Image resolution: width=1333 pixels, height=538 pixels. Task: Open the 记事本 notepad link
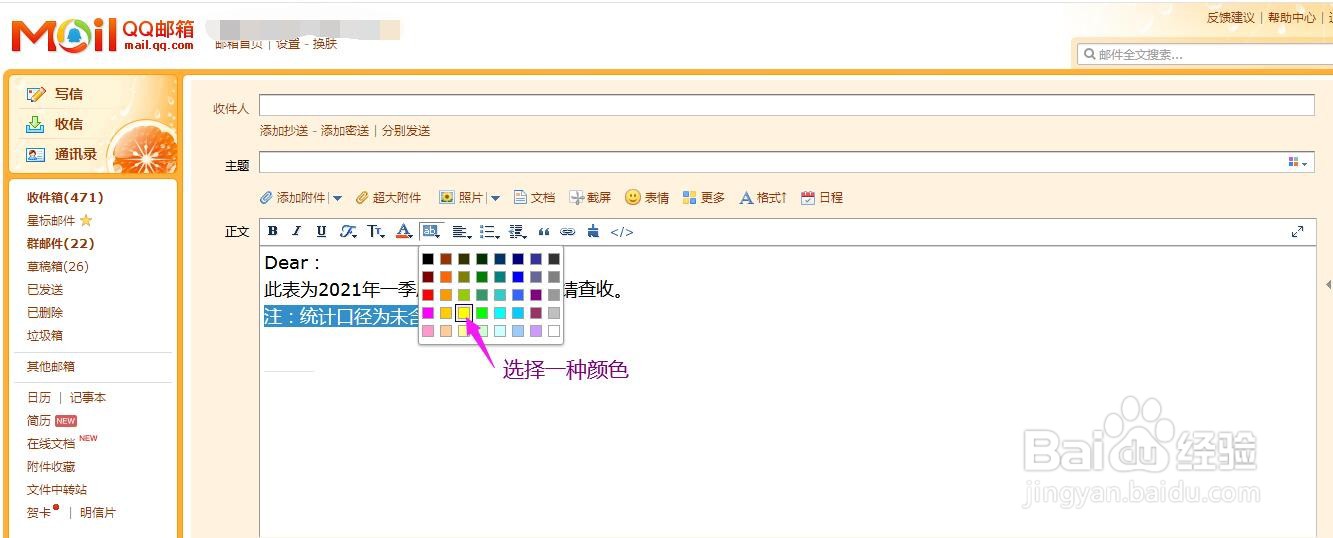click(88, 397)
